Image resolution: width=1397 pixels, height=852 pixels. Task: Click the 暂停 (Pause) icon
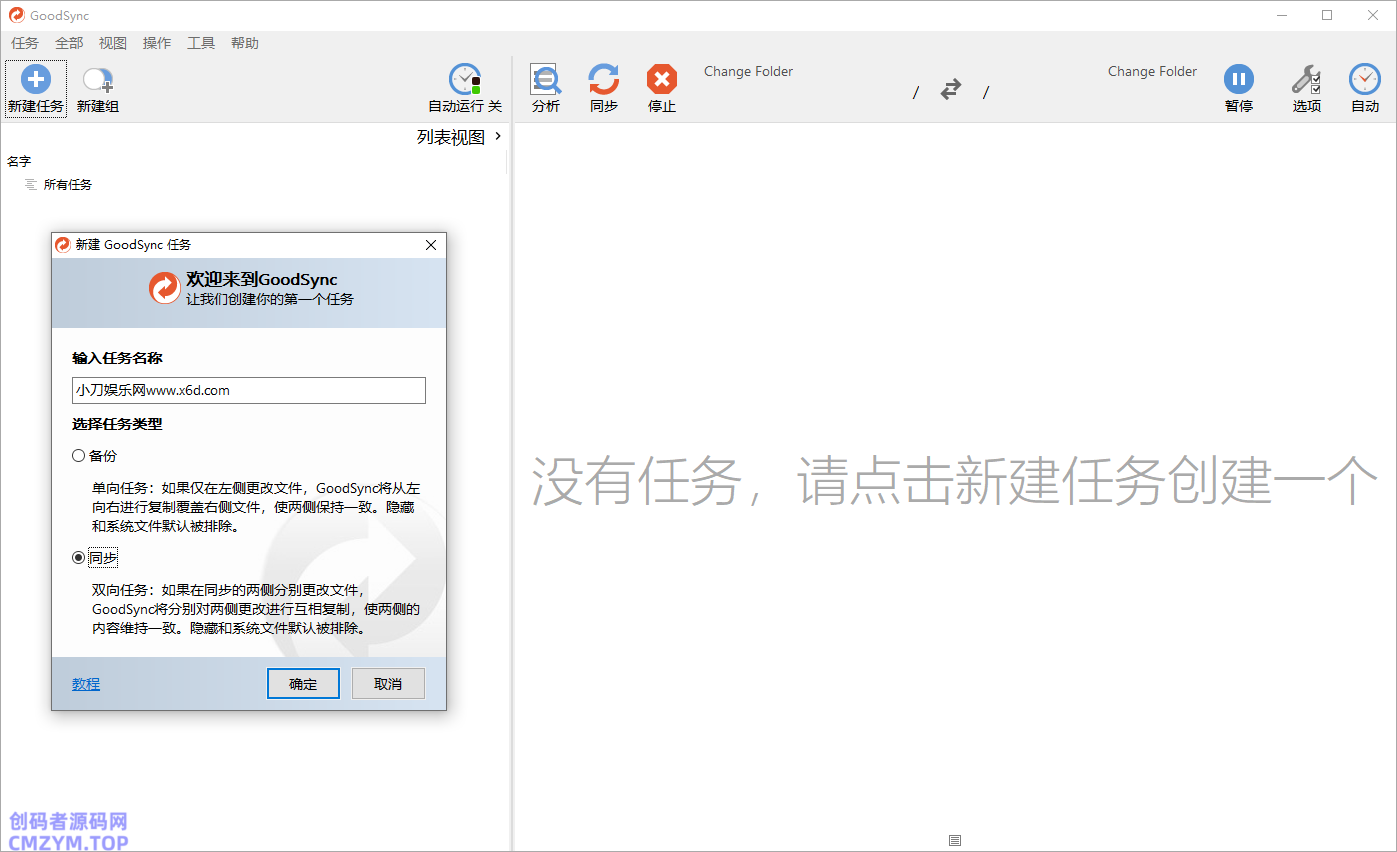coord(1238,80)
